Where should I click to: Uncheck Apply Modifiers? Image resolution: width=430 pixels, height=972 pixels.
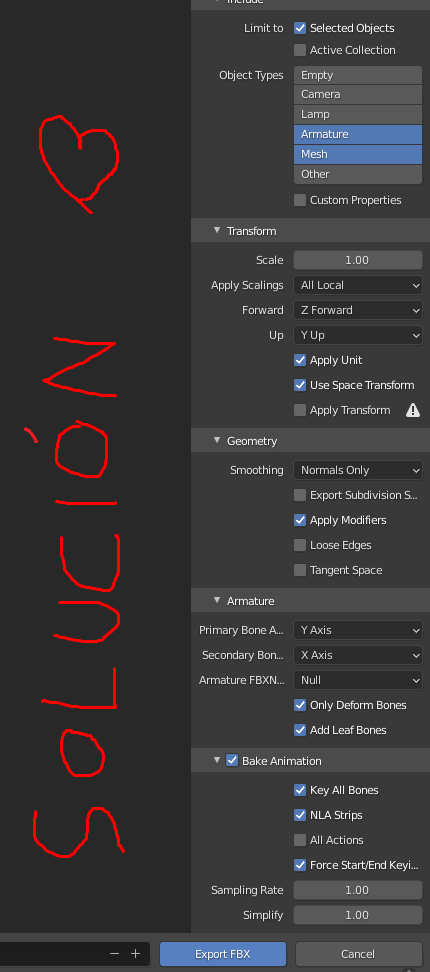[300, 520]
